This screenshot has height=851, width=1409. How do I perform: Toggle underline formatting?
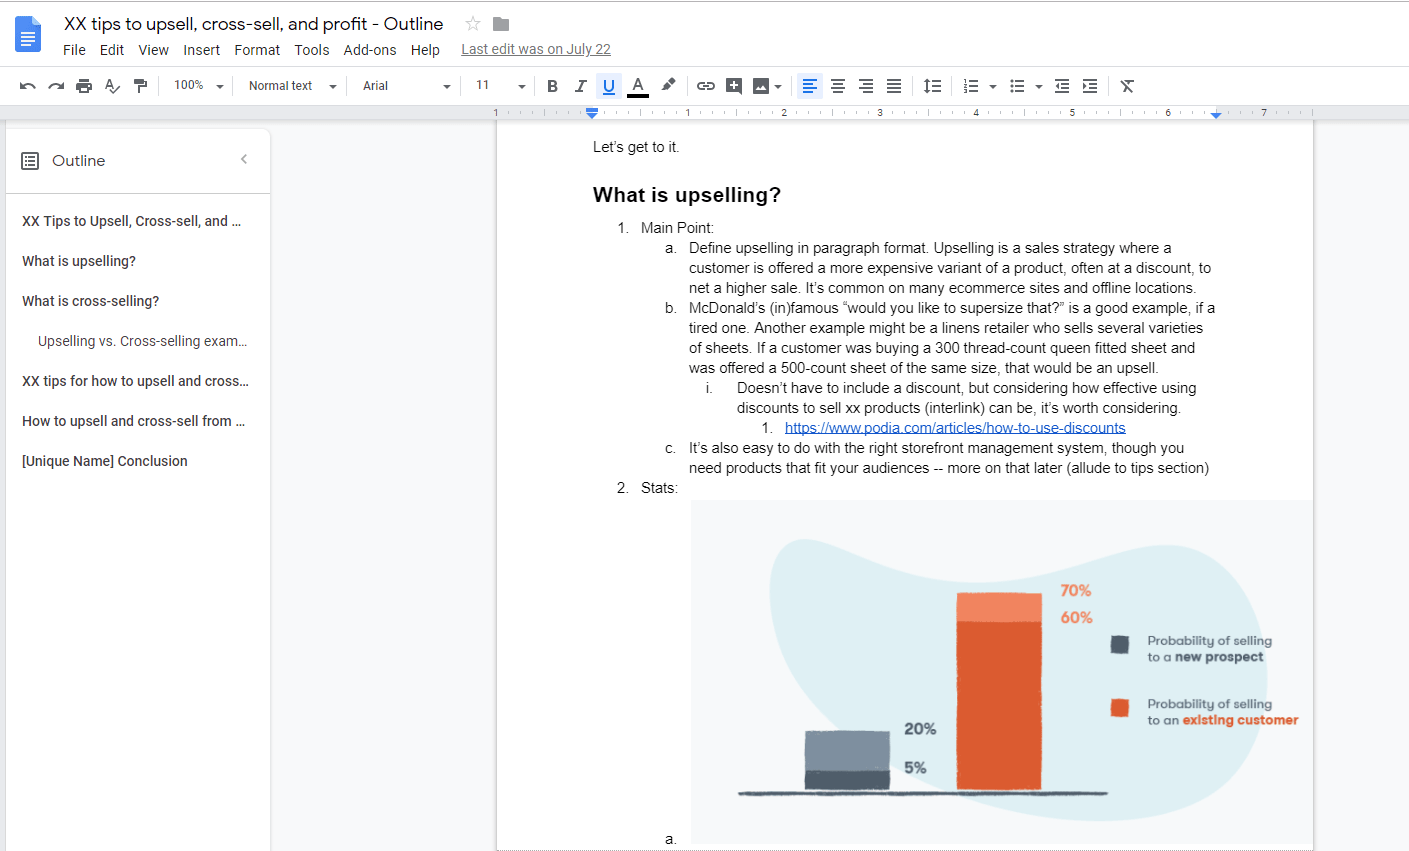click(x=608, y=86)
